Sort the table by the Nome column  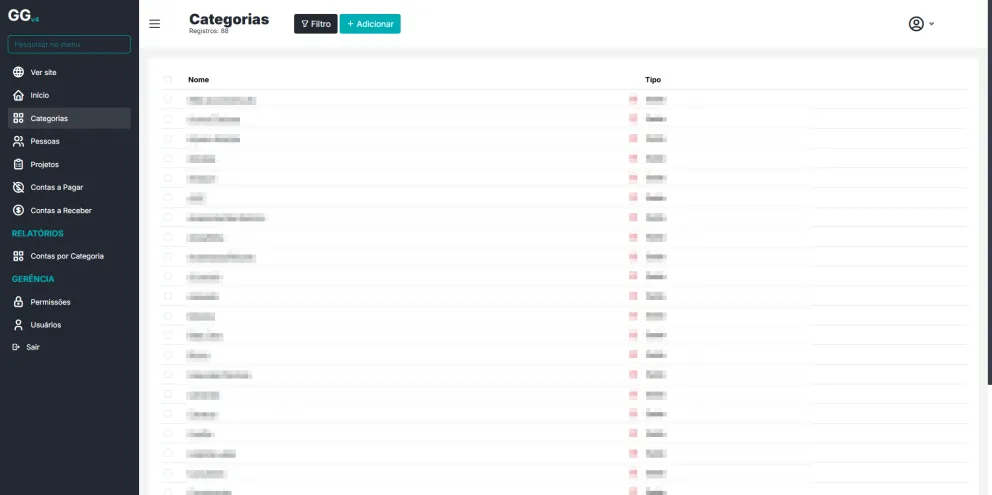tap(198, 80)
